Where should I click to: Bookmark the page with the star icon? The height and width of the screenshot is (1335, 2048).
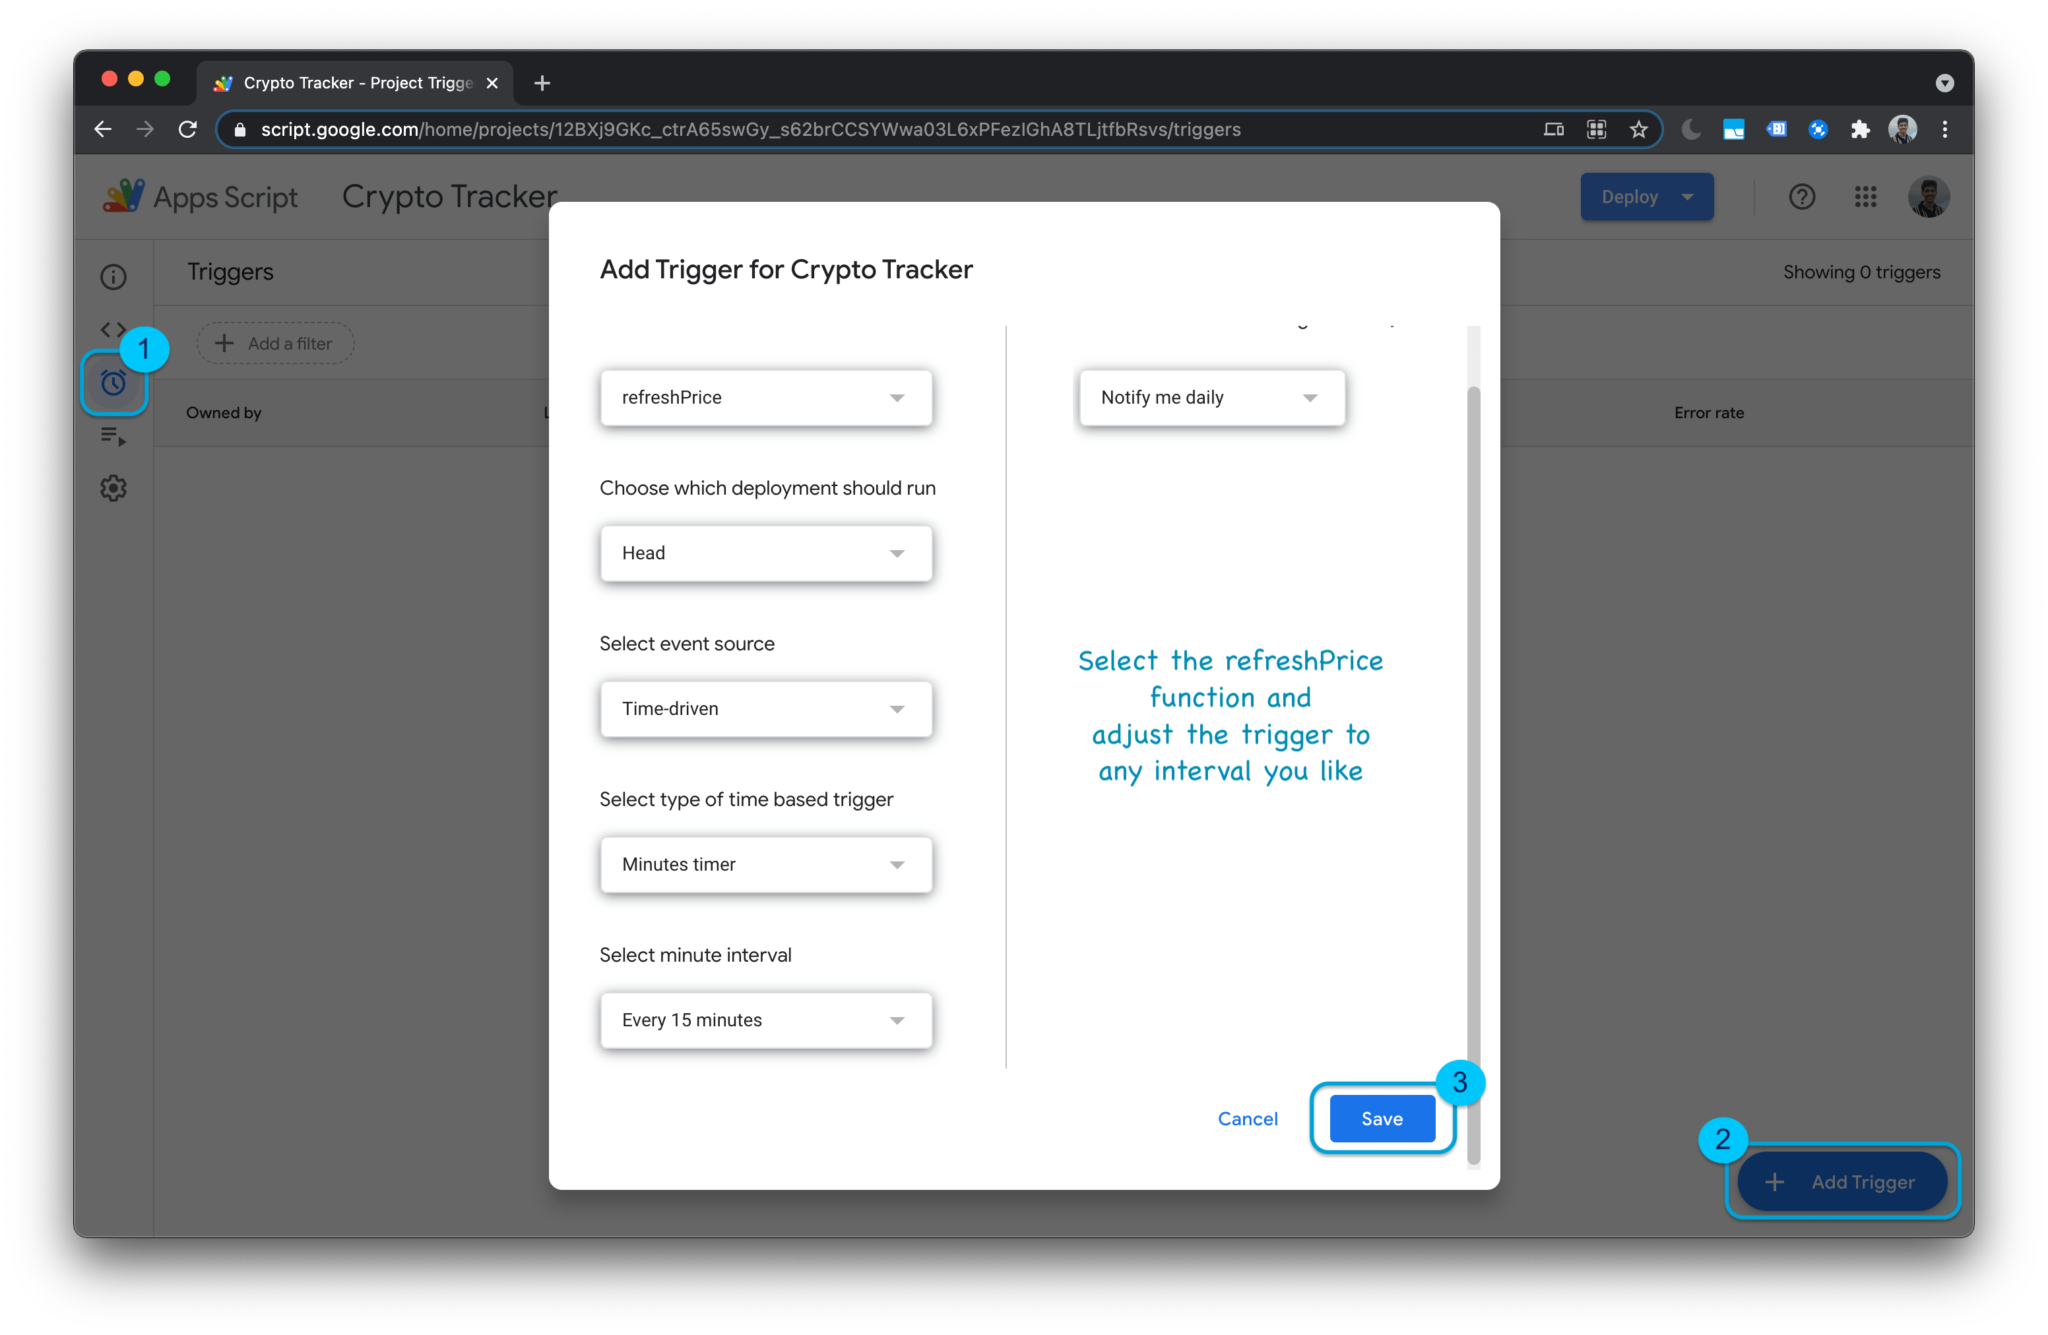click(1638, 129)
